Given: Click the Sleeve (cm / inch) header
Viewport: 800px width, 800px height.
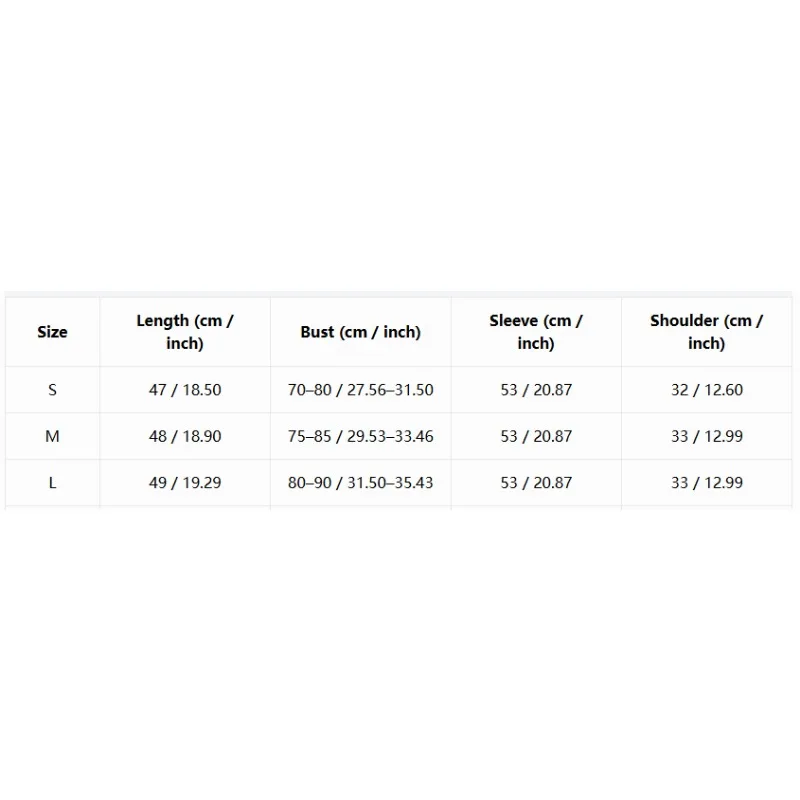Looking at the screenshot, I should (536, 332).
